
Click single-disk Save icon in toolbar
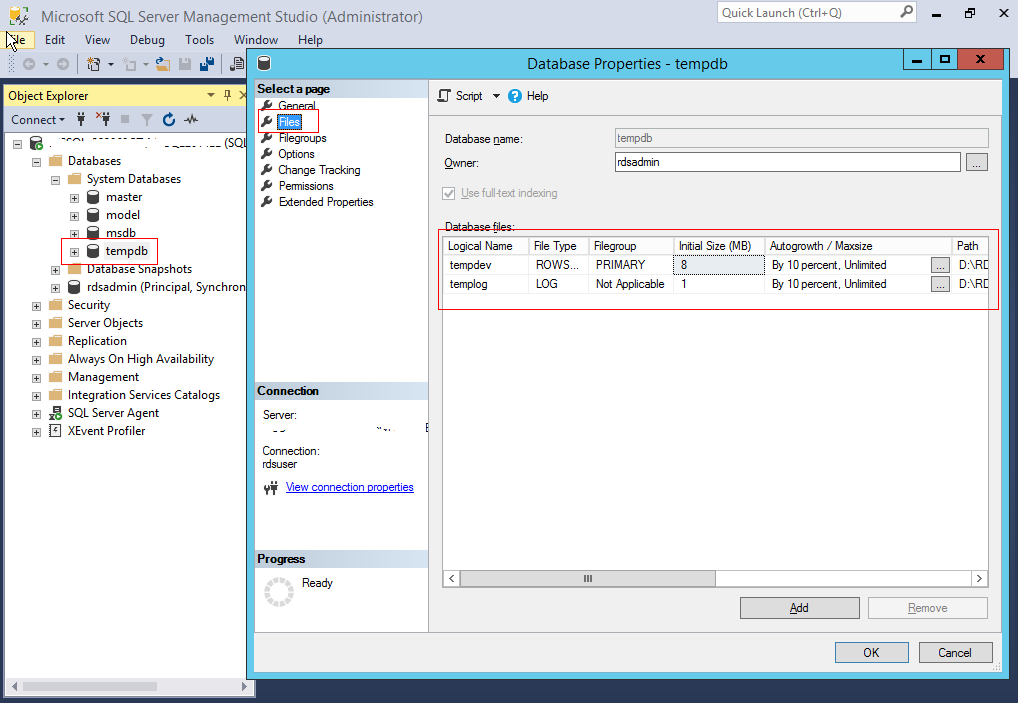185,64
